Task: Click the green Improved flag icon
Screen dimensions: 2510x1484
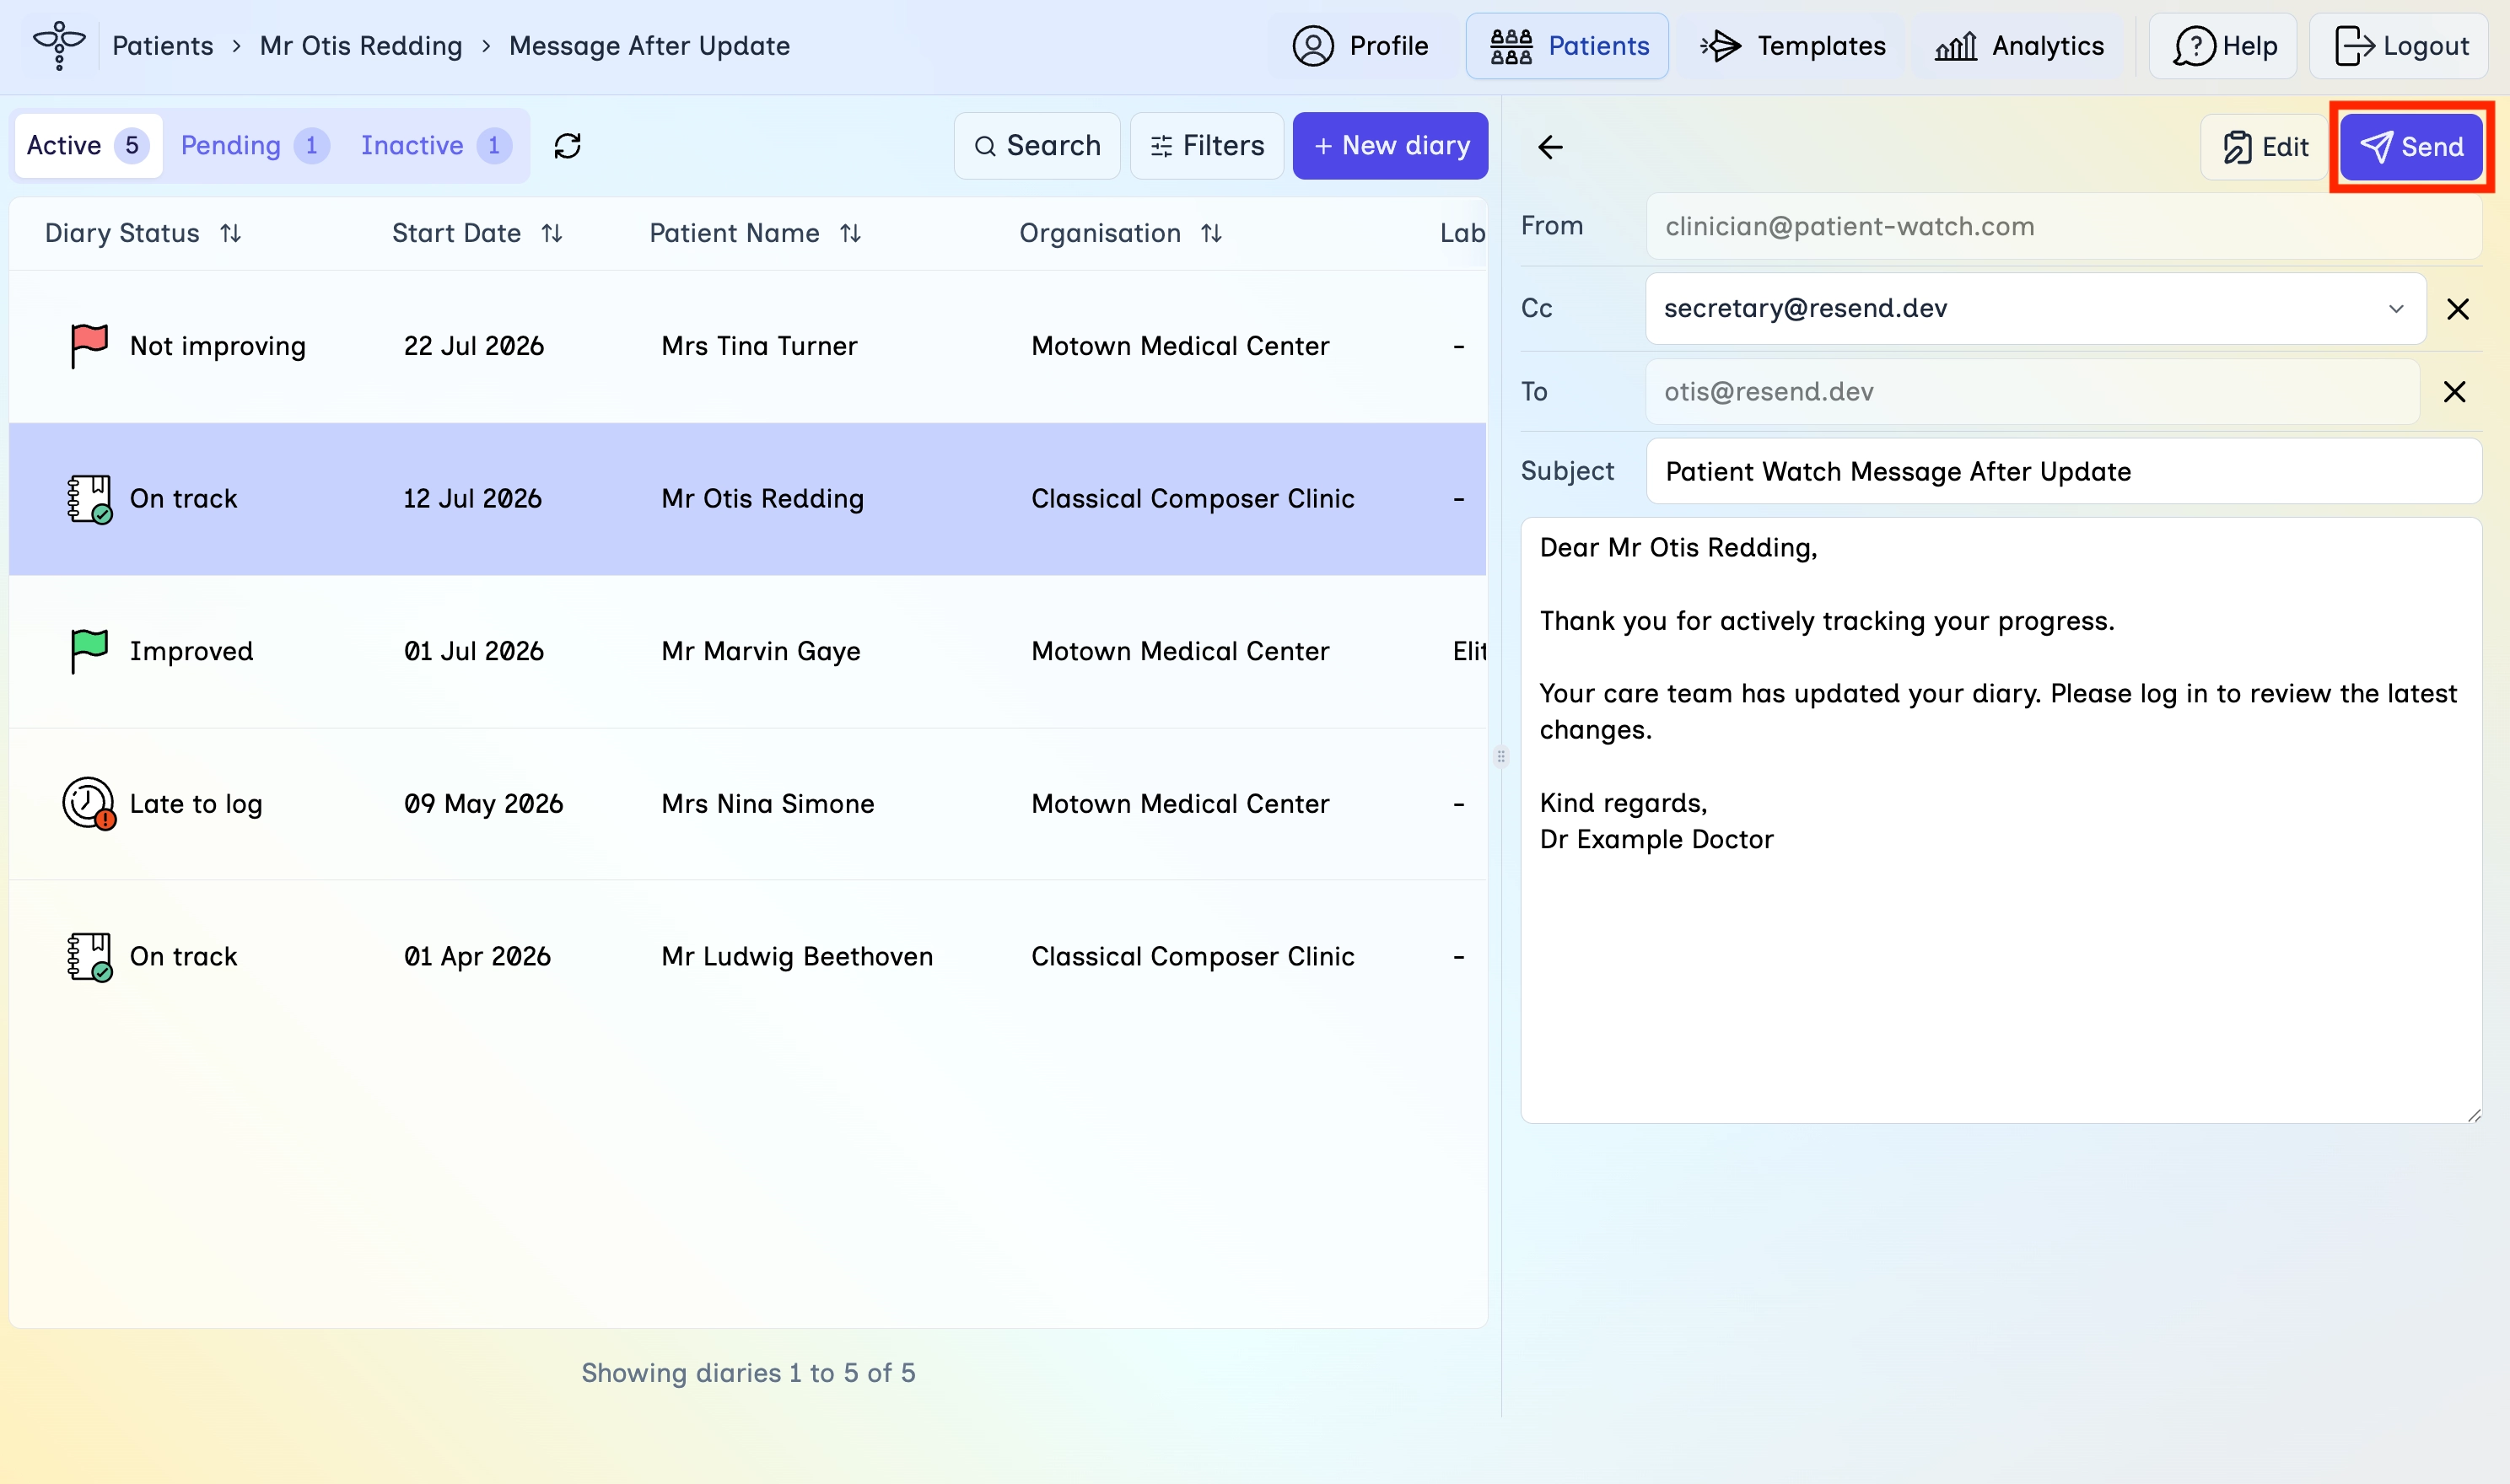Action: tap(89, 651)
